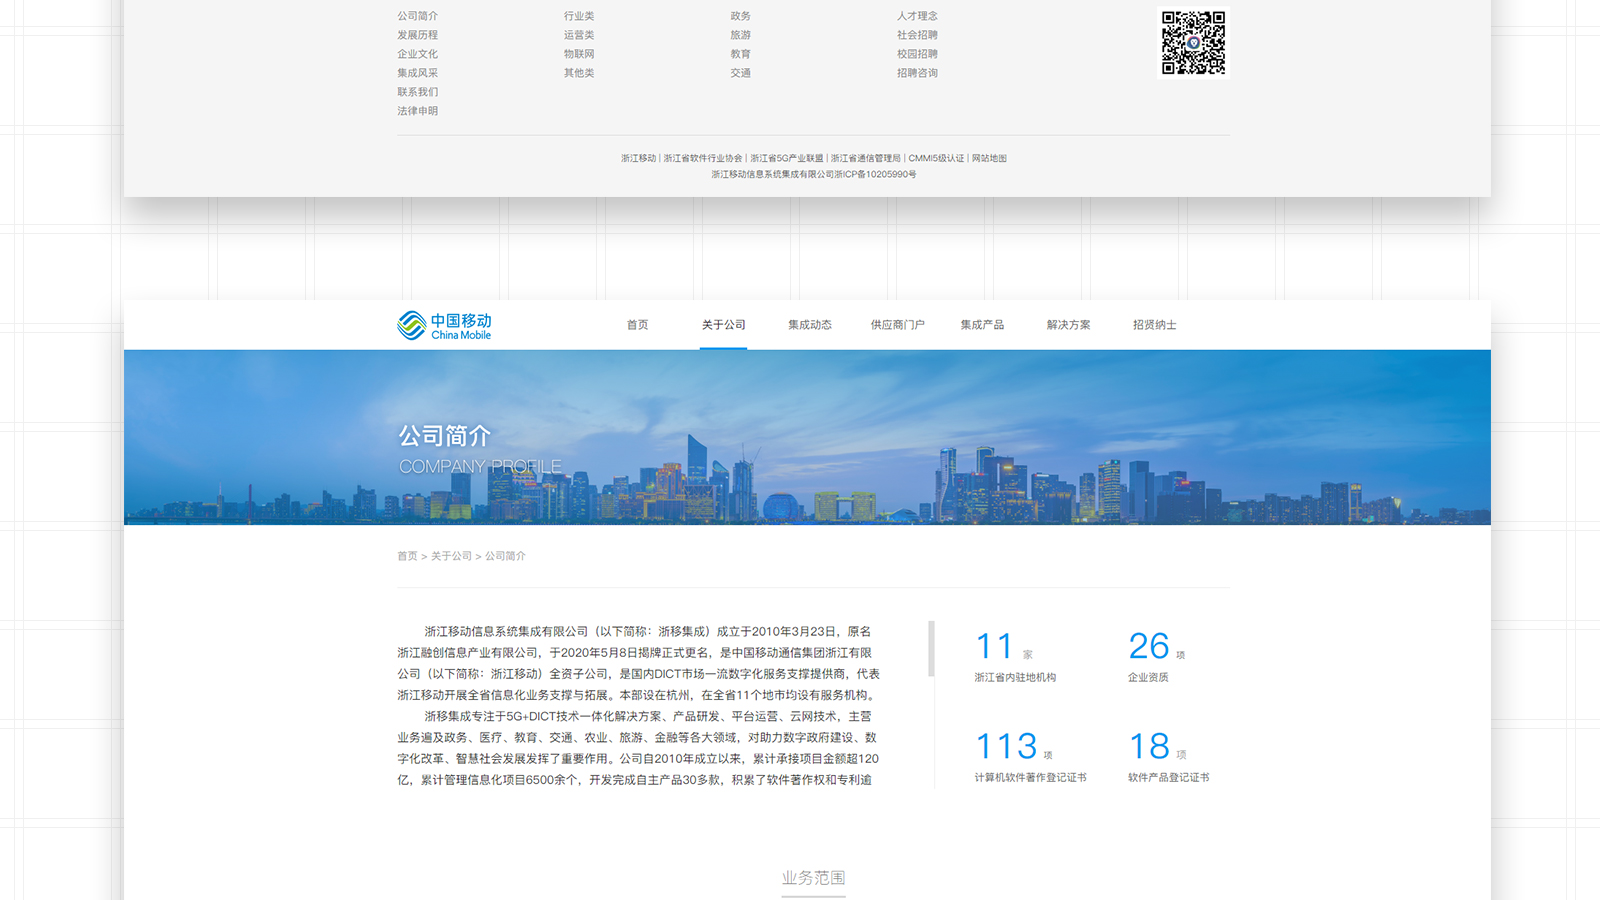Click the 网站地图 link in footer
The width and height of the screenshot is (1600, 900).
pyautogui.click(x=989, y=158)
